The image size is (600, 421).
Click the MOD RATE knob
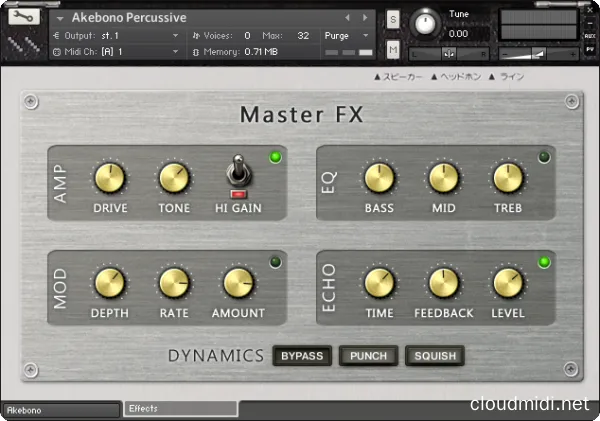(x=174, y=283)
